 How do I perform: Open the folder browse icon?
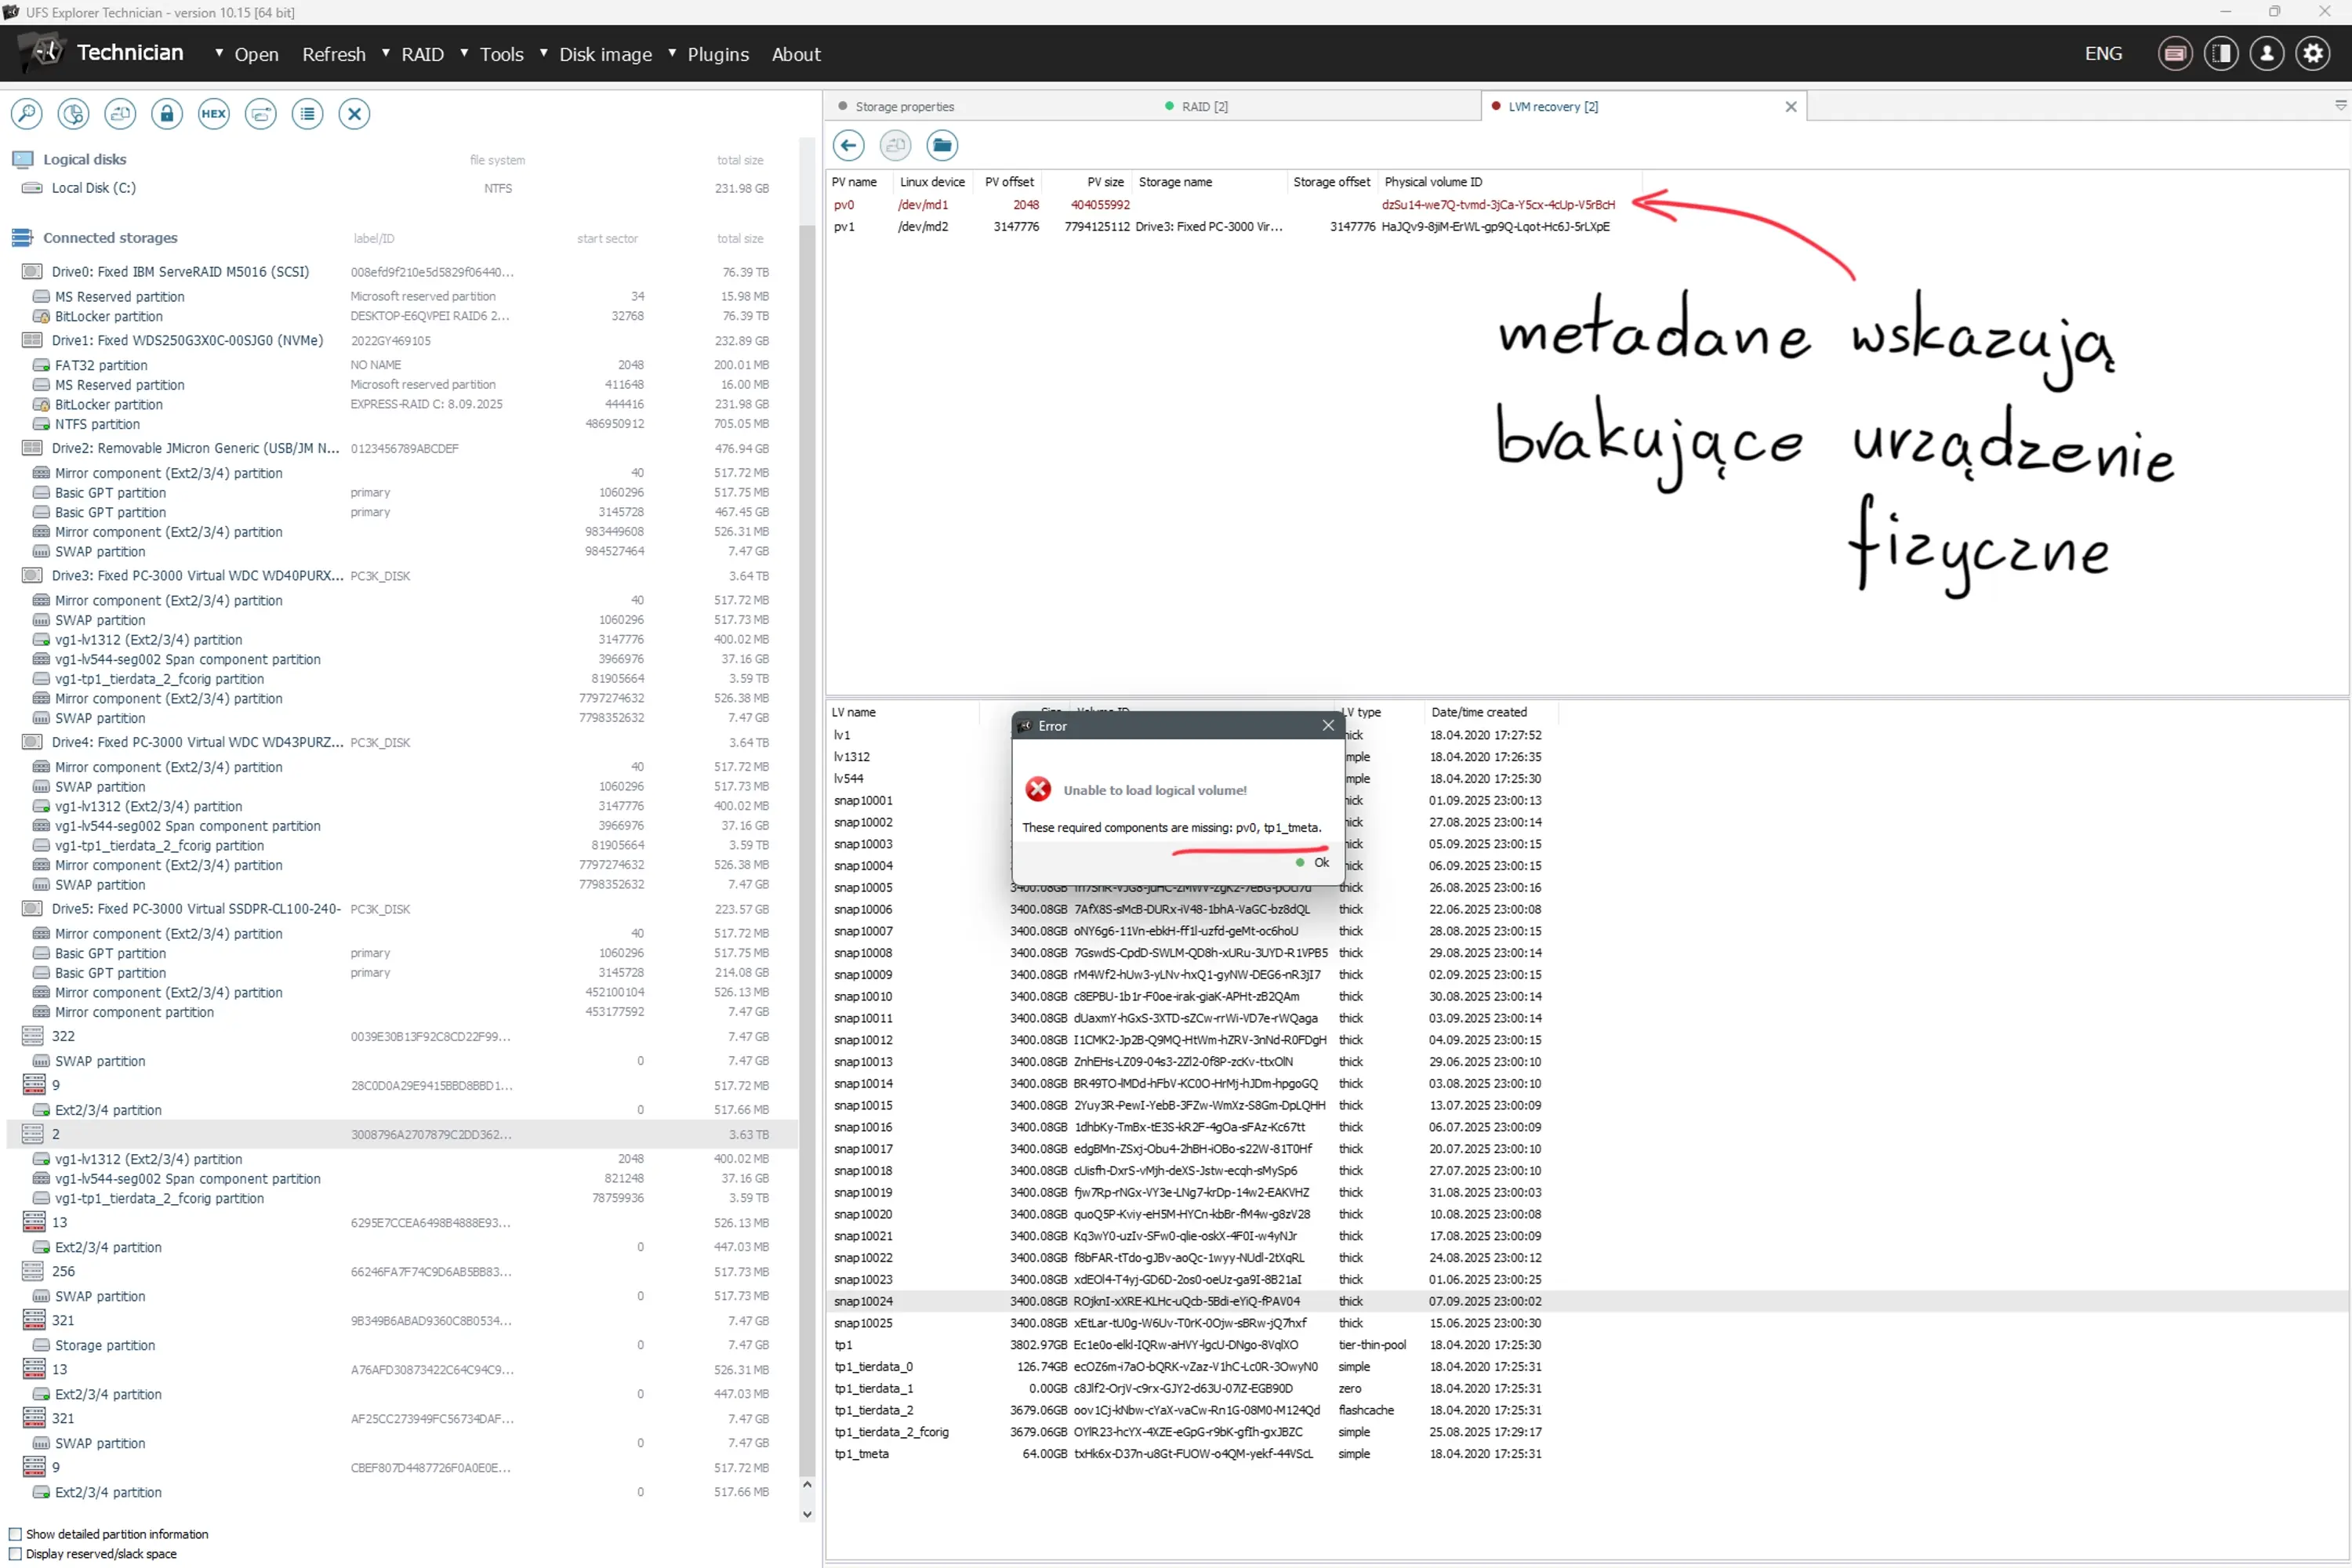941,145
